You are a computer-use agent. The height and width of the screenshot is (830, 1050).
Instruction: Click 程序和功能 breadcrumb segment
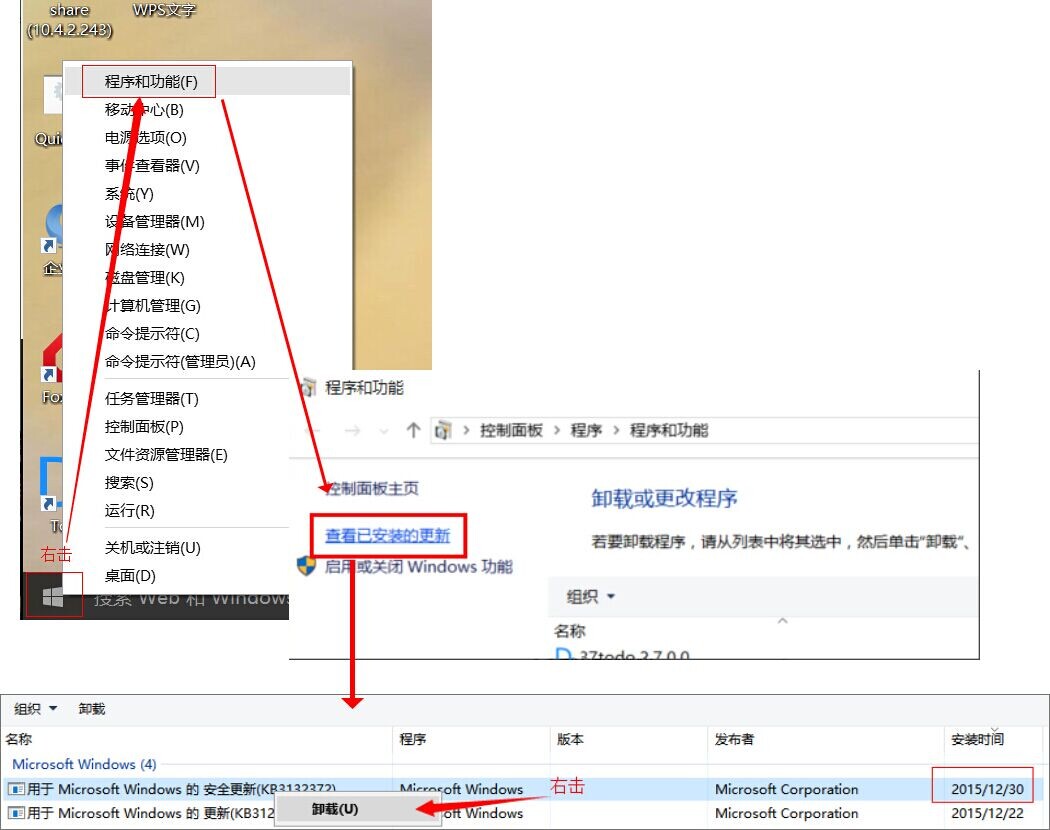point(669,430)
